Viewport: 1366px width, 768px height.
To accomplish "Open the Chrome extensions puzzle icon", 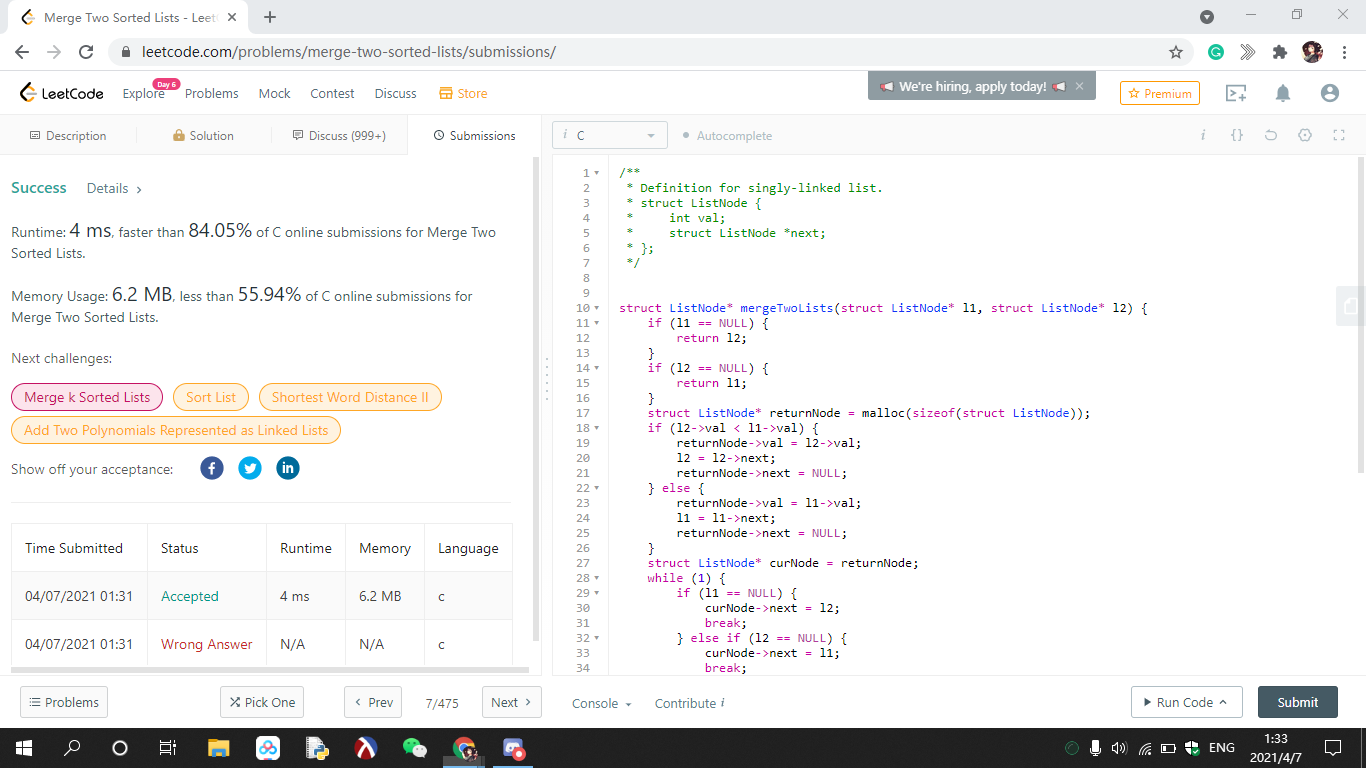I will pyautogui.click(x=1279, y=52).
